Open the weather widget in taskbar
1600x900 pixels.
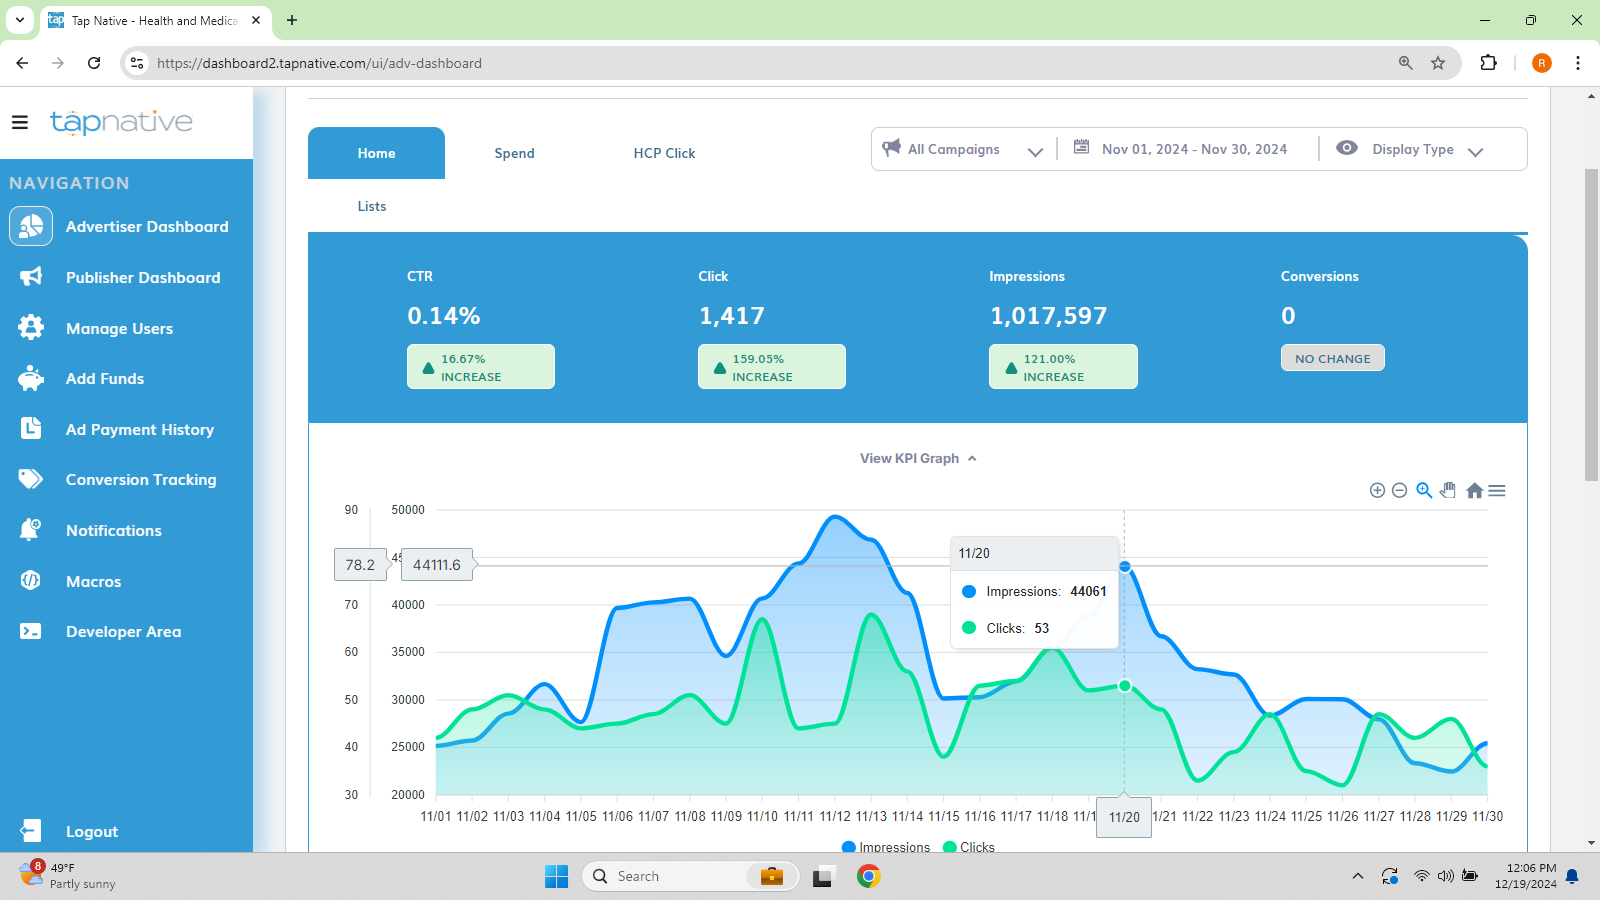[68, 875]
